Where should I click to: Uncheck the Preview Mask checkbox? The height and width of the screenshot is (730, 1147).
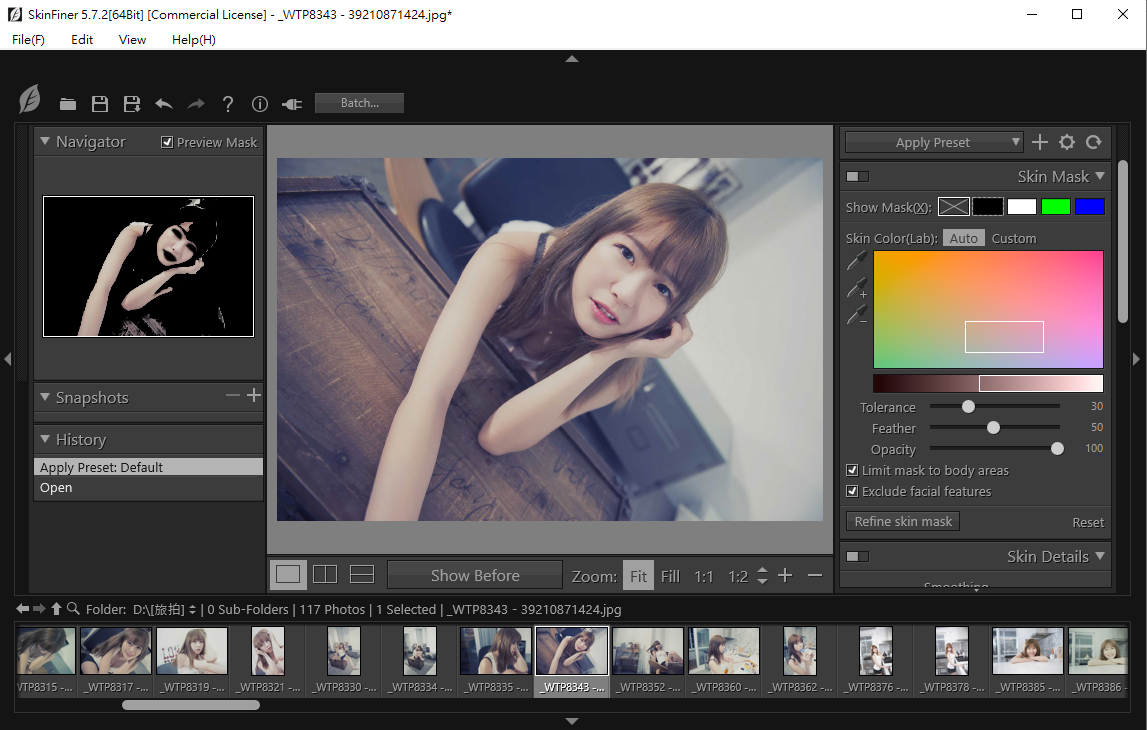pos(167,142)
